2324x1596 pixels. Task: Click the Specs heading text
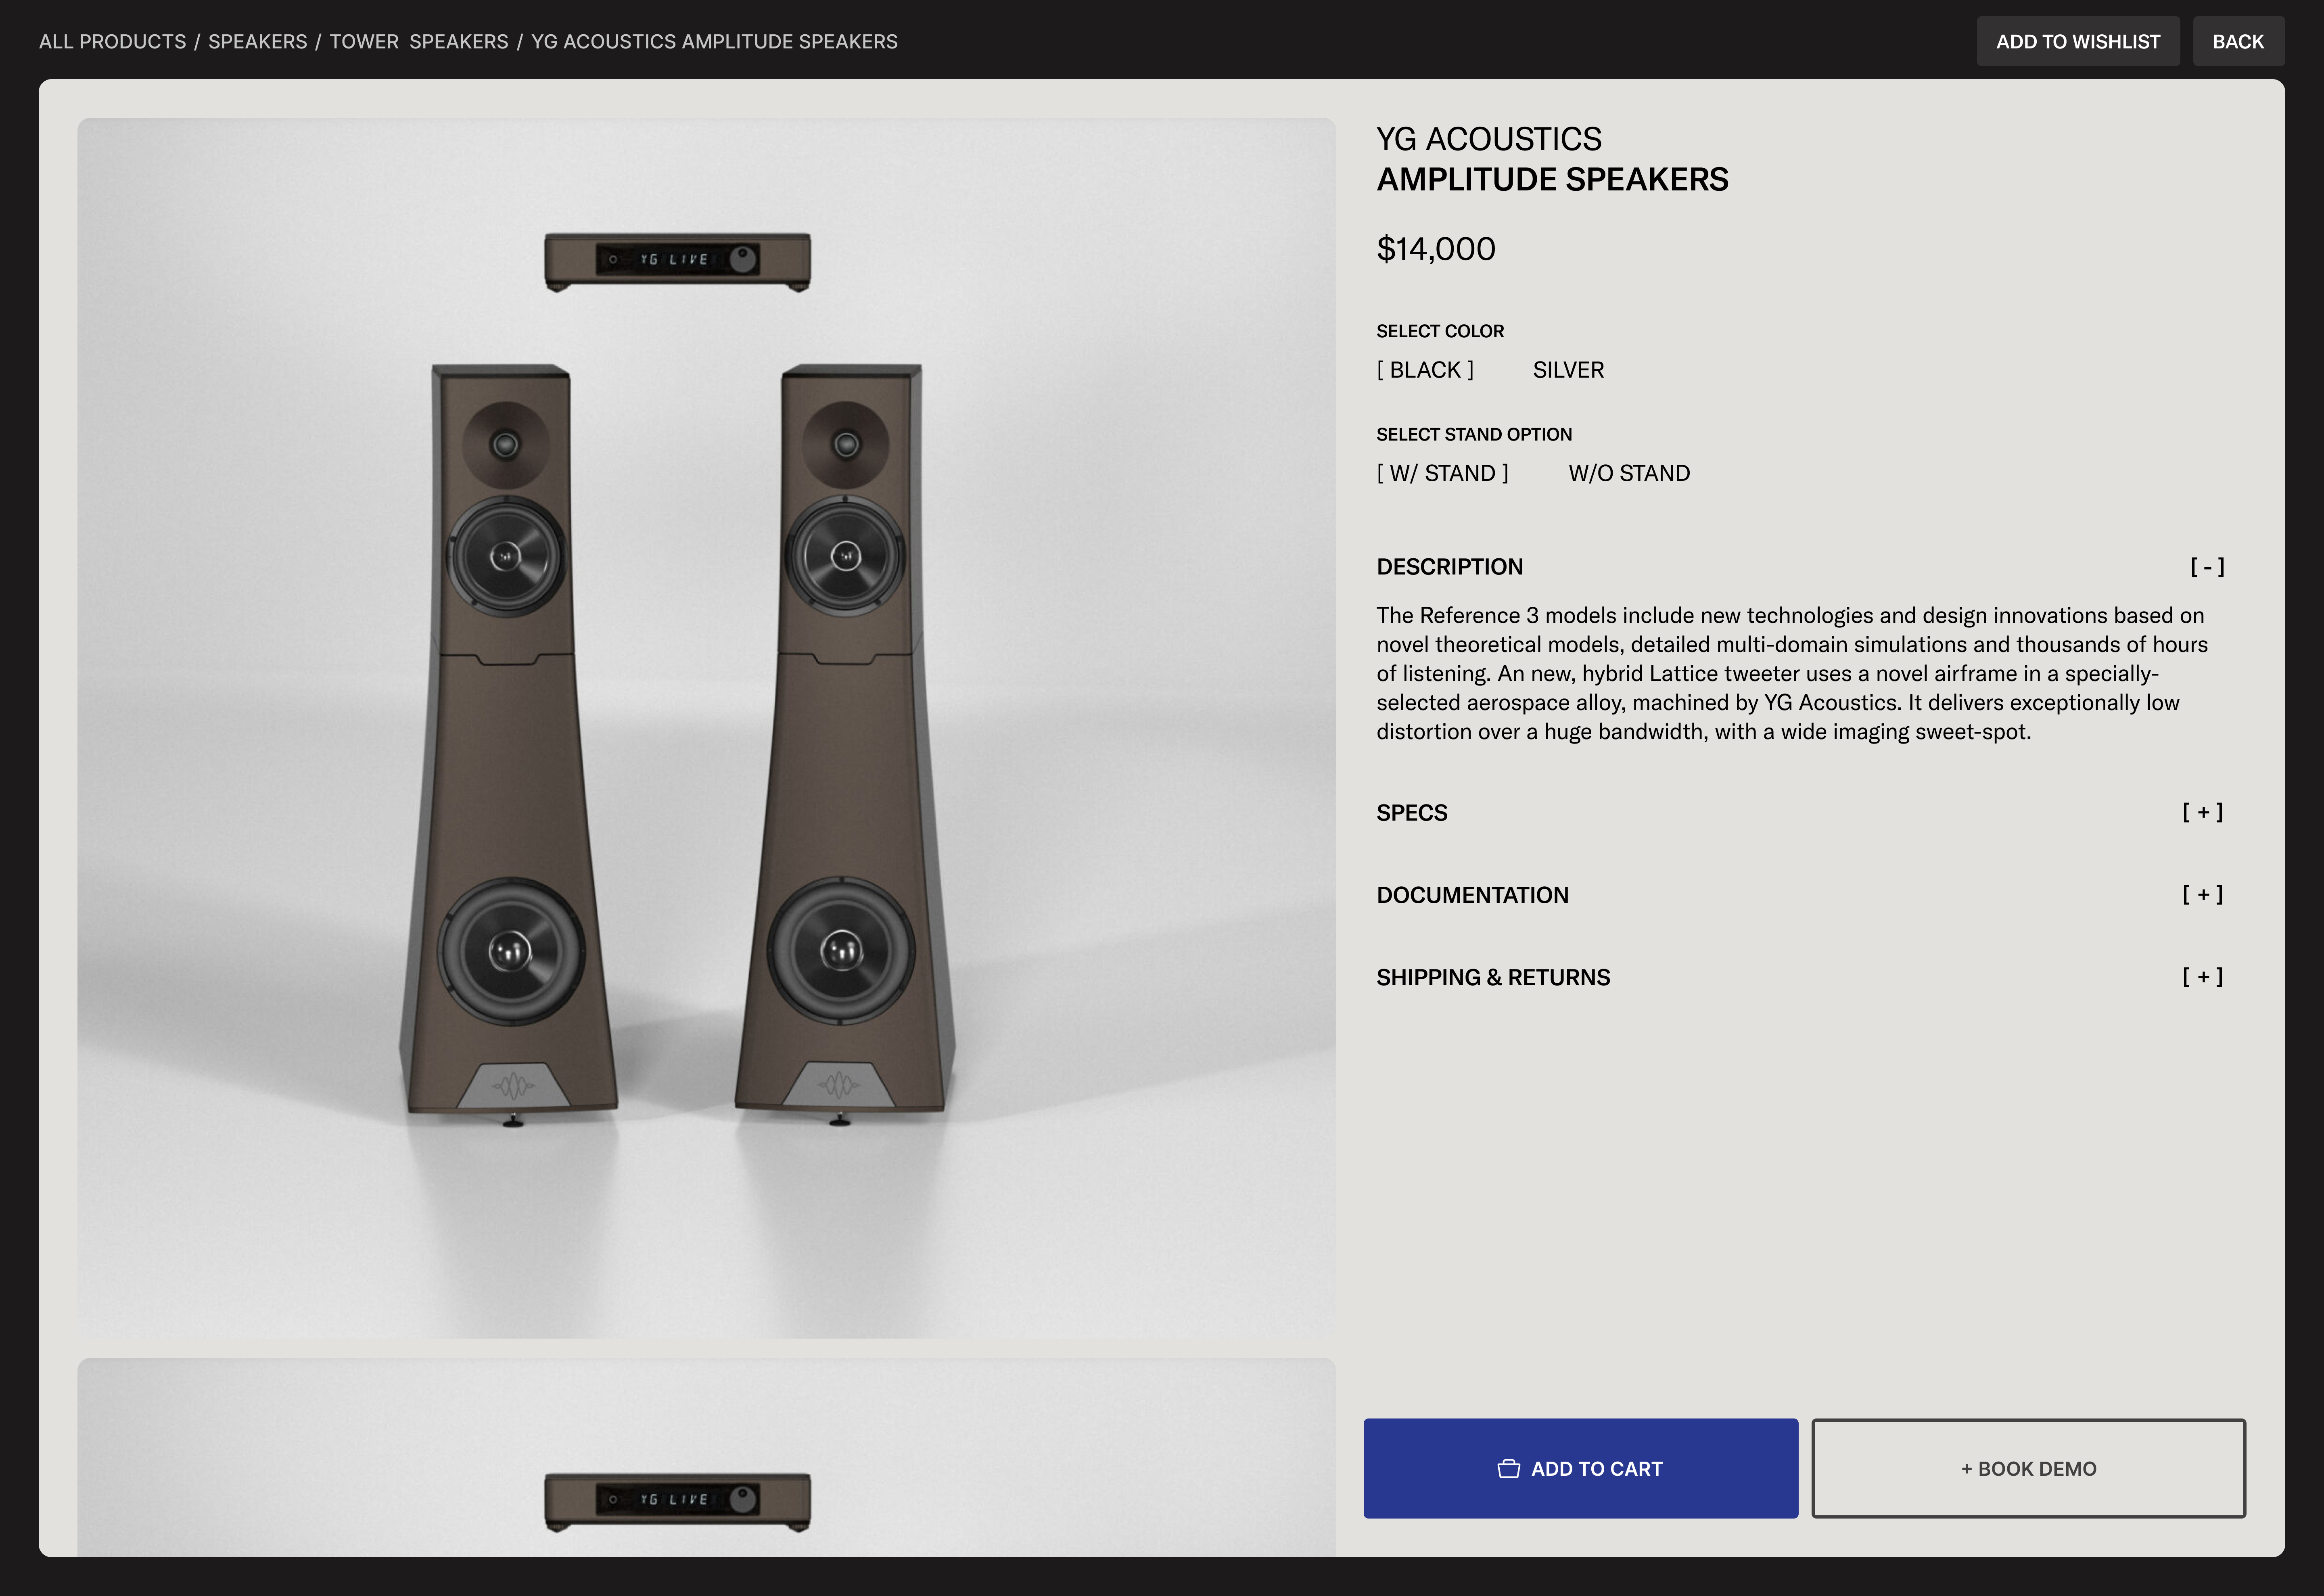(1411, 813)
